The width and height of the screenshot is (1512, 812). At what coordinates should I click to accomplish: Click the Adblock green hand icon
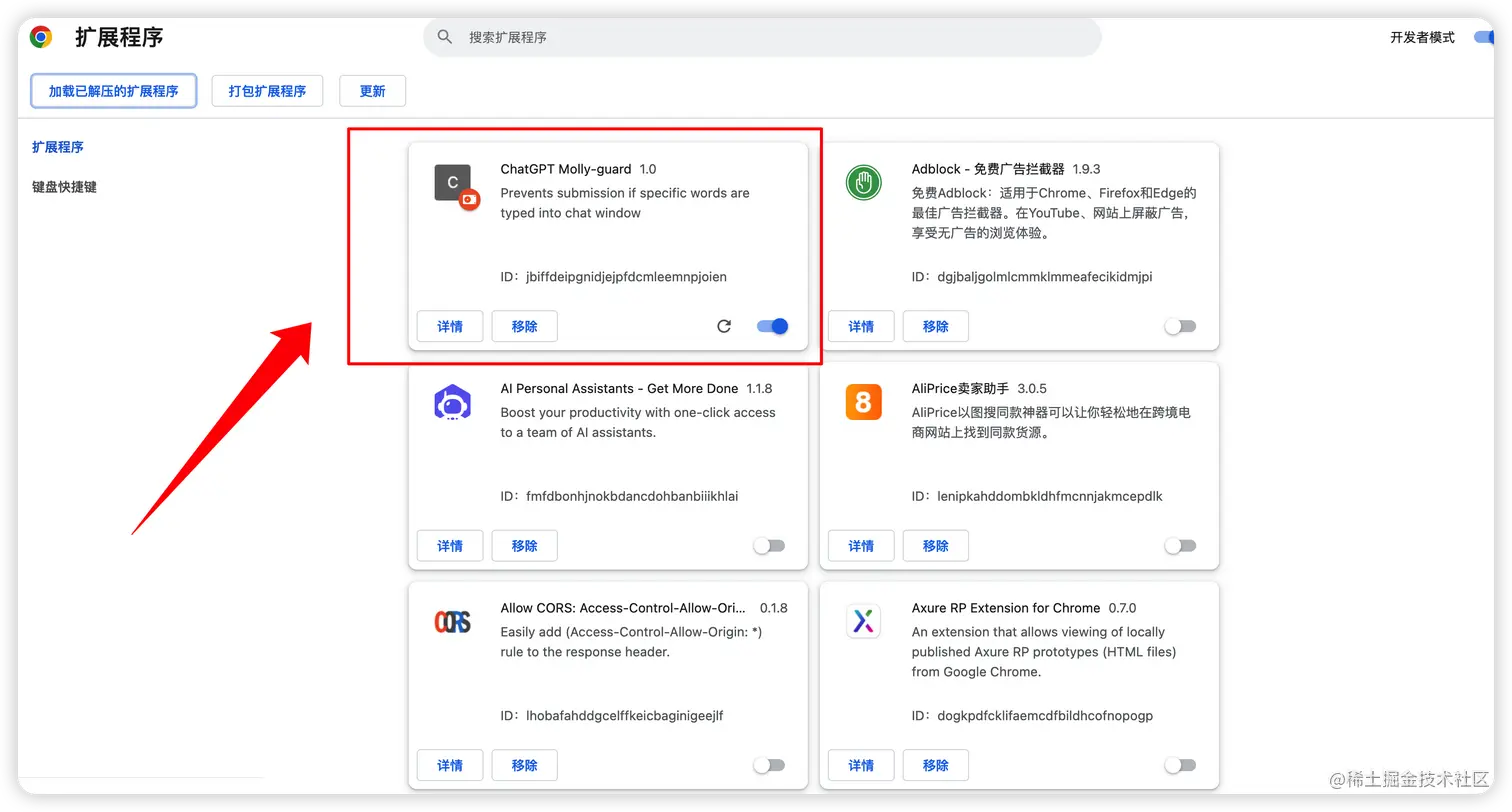point(863,183)
